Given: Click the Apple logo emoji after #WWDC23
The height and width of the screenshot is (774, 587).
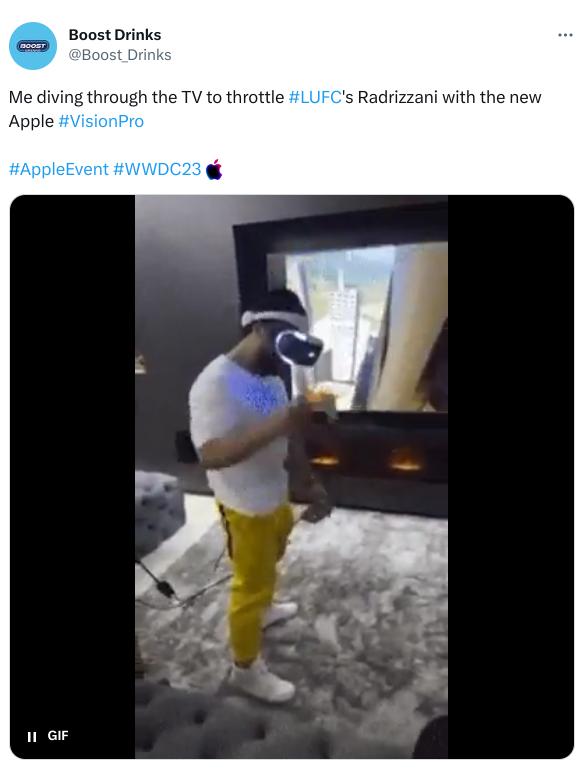Looking at the screenshot, I should click(x=213, y=169).
